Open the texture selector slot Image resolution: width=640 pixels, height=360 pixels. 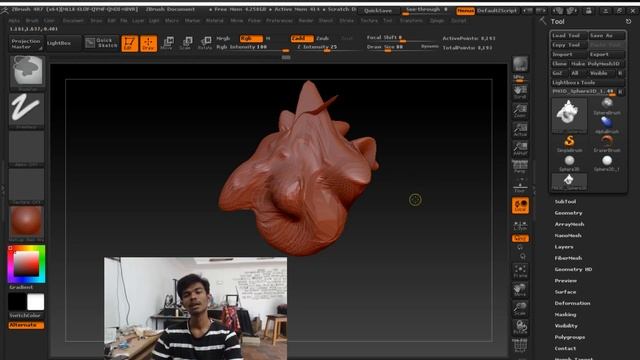pos(27,186)
